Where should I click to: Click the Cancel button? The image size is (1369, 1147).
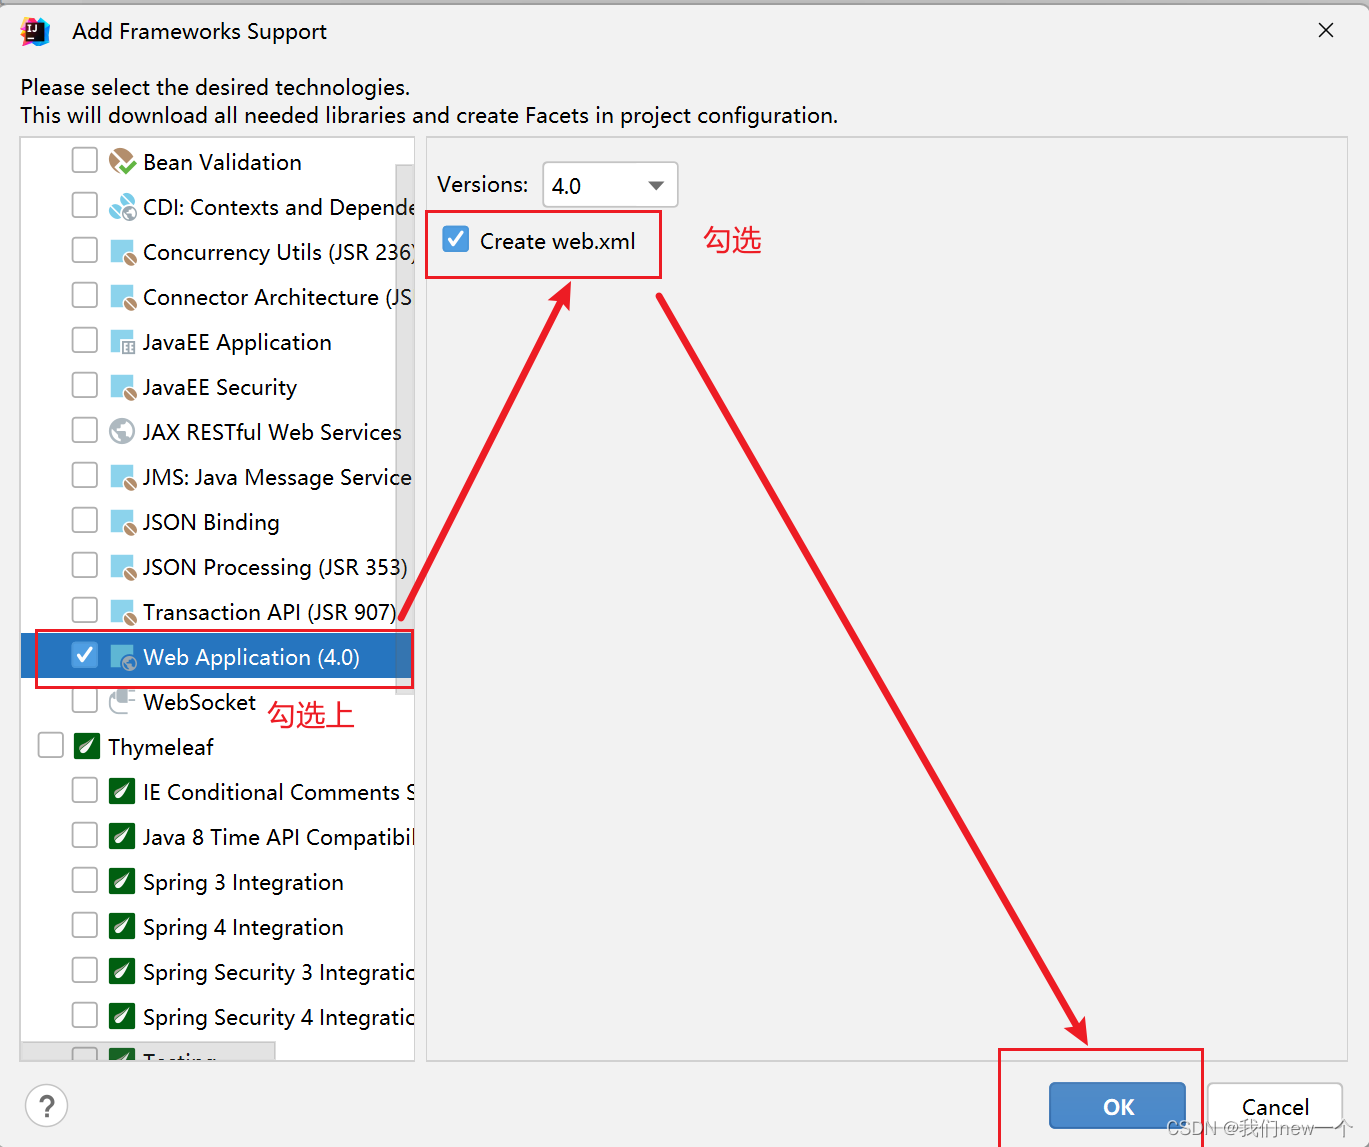(x=1275, y=1106)
